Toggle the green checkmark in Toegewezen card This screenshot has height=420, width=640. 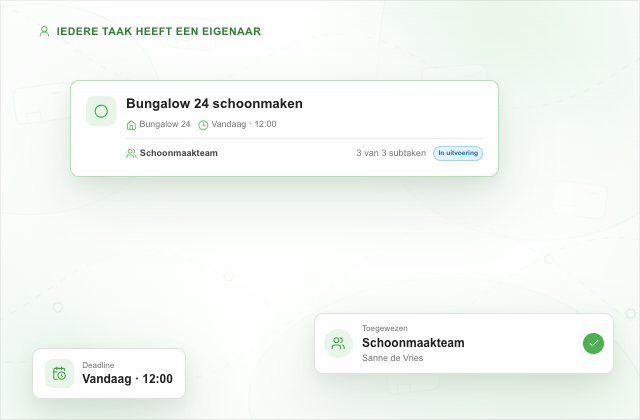[x=593, y=343]
